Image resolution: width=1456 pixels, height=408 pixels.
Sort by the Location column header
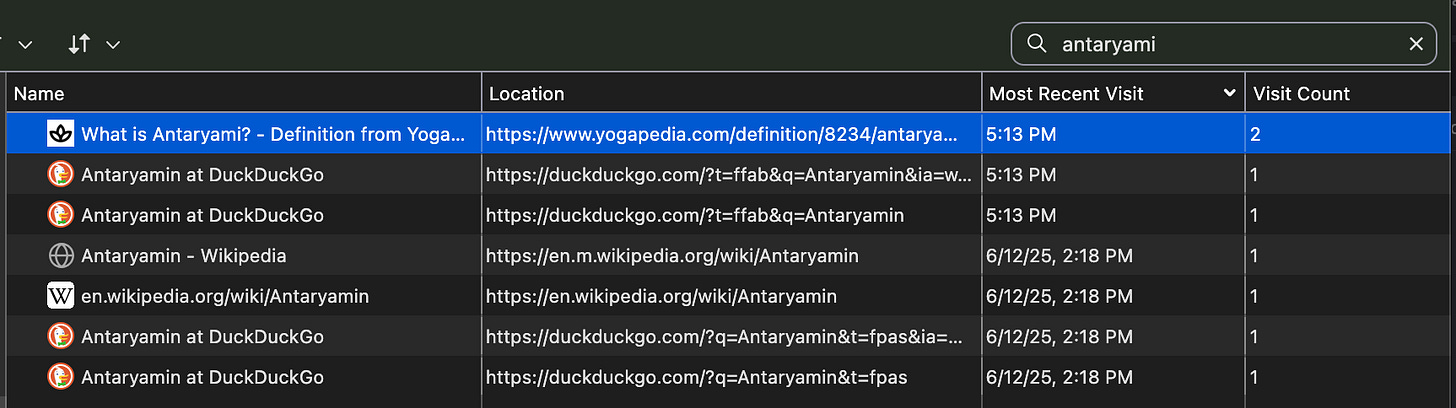[731, 93]
